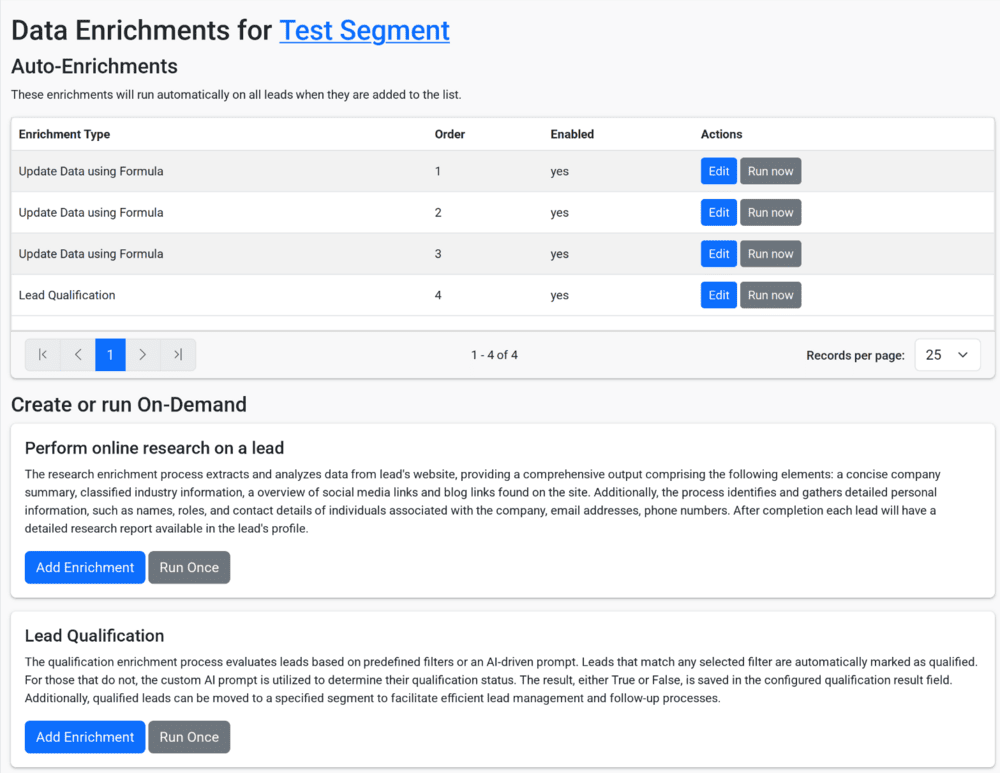This screenshot has width=1000, height=773.
Task: Edit the Lead Qualification auto-enrichment
Action: click(x=718, y=294)
